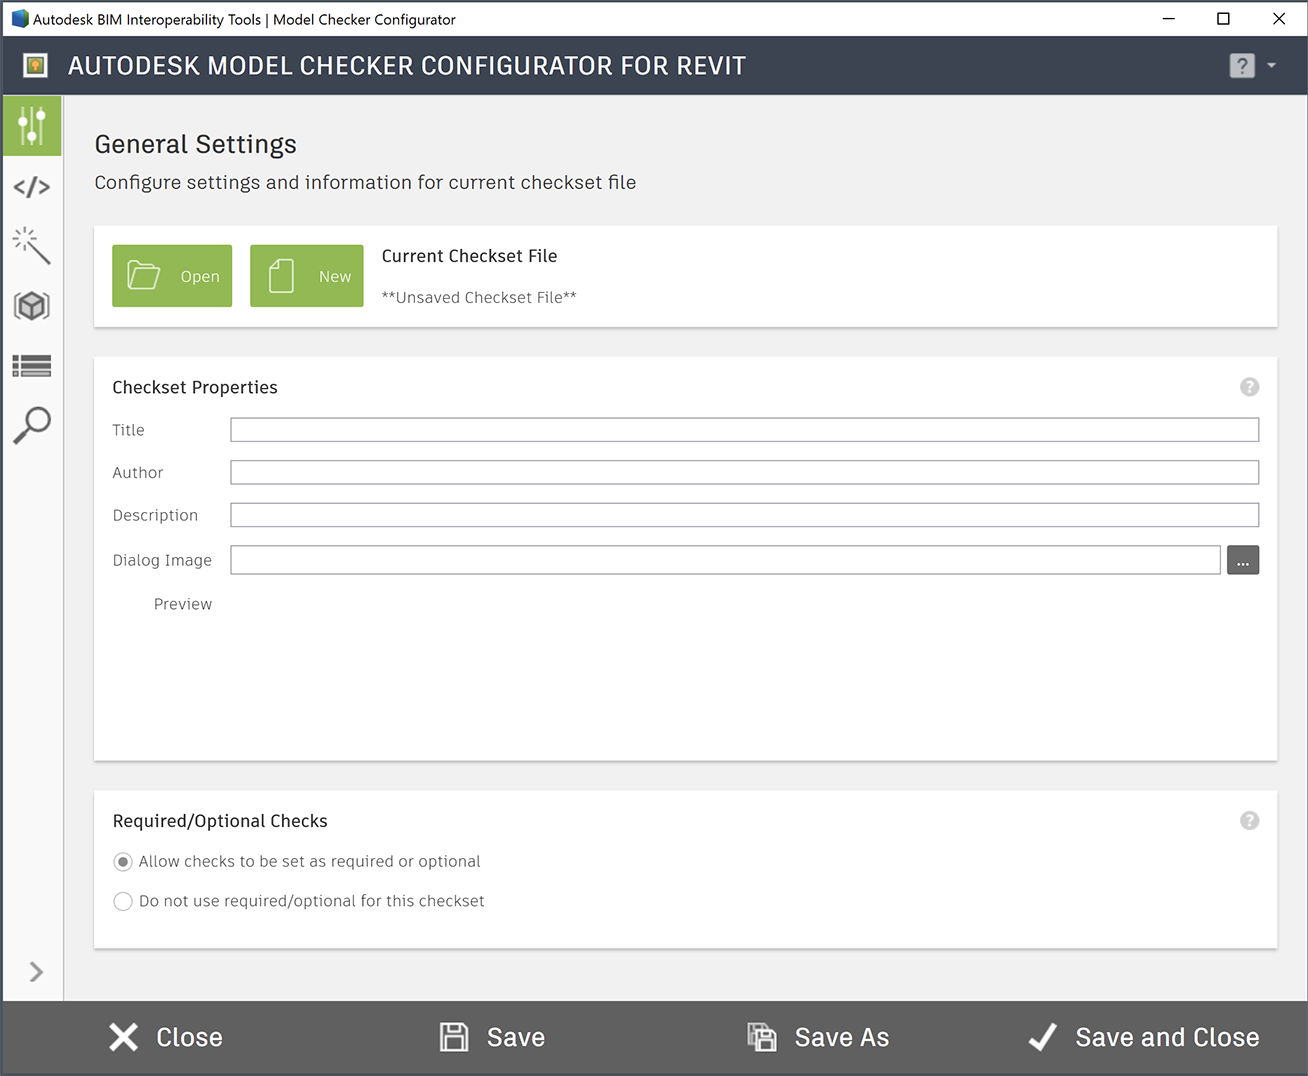Show help for Checkset Properties
The image size is (1308, 1076).
(1250, 387)
